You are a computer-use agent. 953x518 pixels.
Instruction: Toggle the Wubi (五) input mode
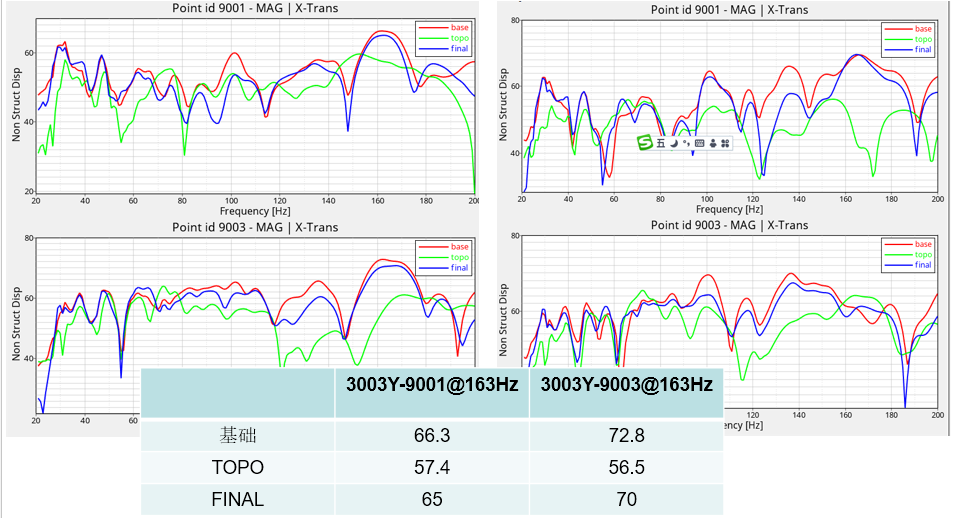(661, 143)
